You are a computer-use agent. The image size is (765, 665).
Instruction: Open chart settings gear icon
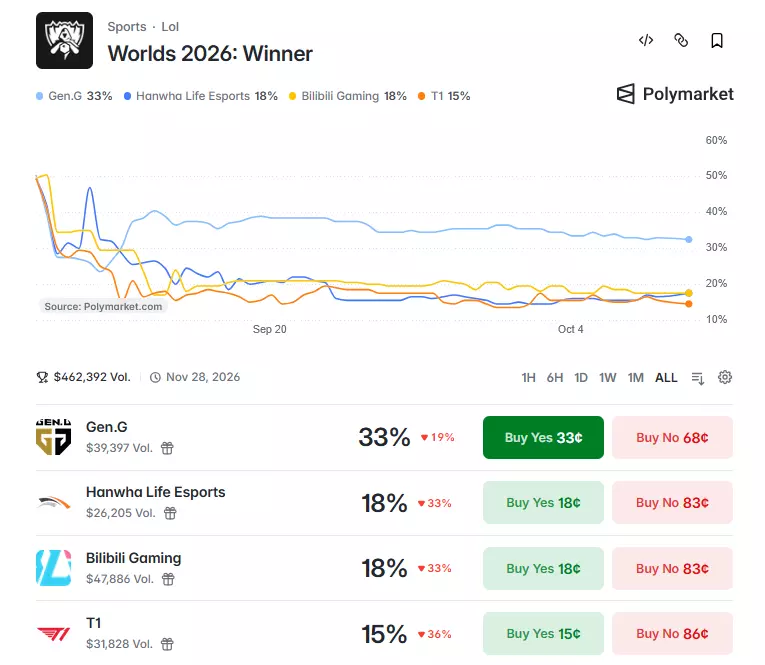point(725,377)
